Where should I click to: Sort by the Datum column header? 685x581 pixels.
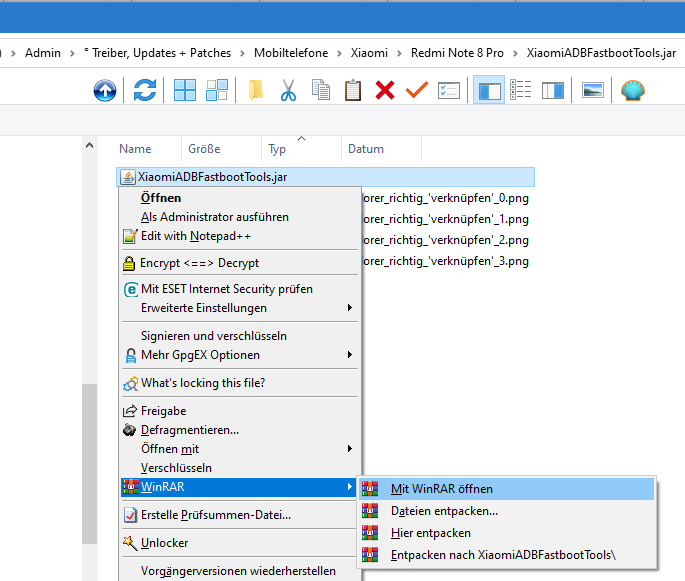pyautogui.click(x=381, y=149)
